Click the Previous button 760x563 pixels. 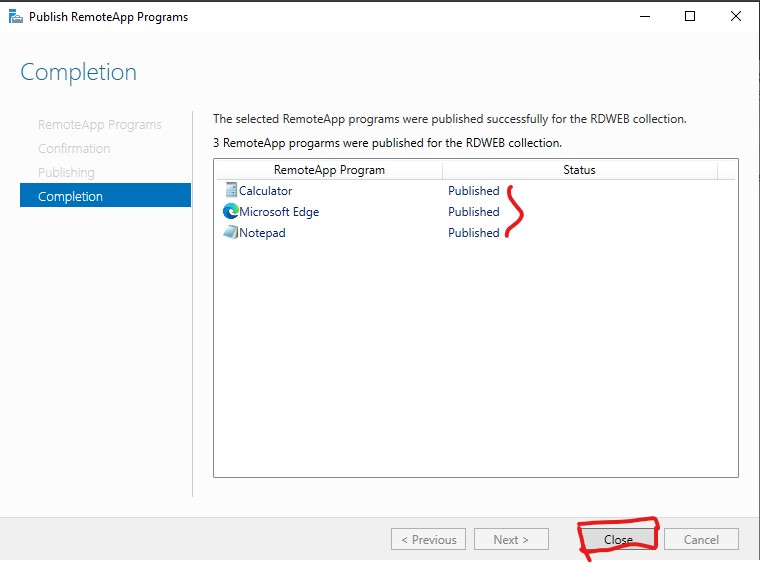428,539
